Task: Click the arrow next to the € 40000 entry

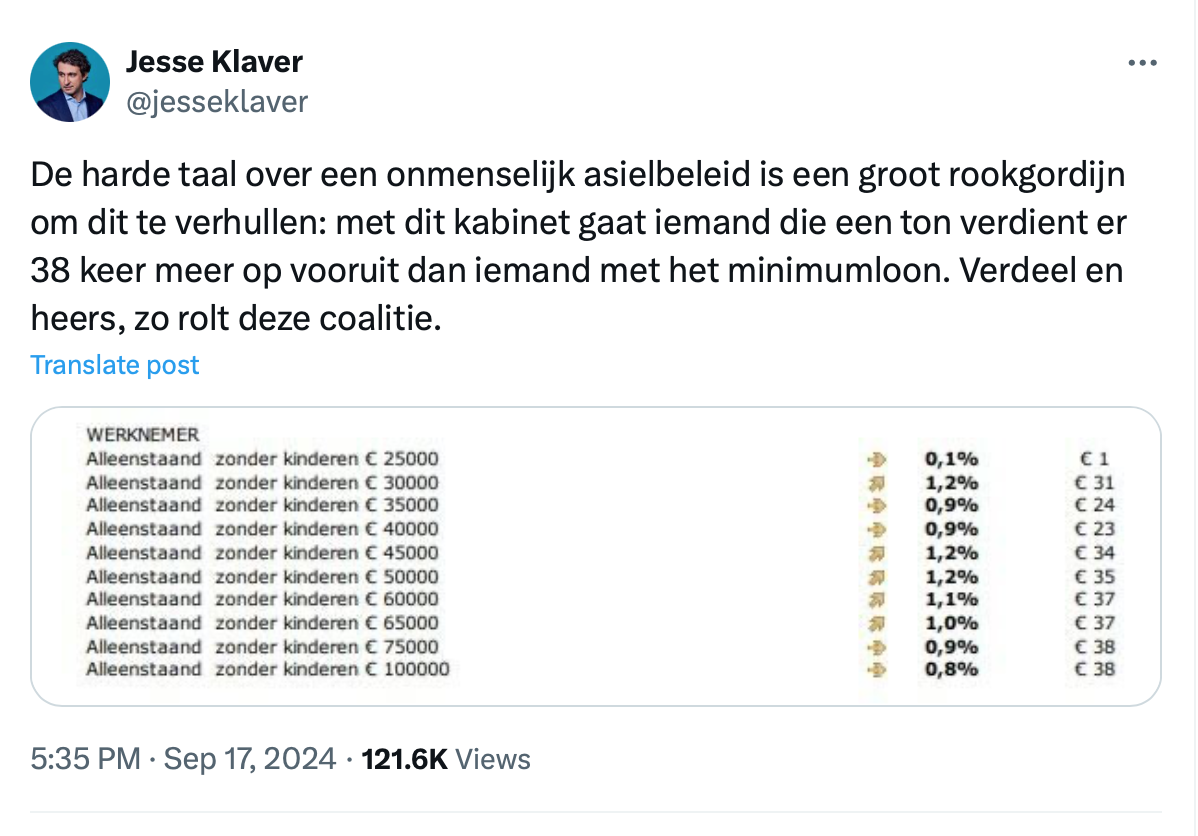Action: click(x=878, y=529)
